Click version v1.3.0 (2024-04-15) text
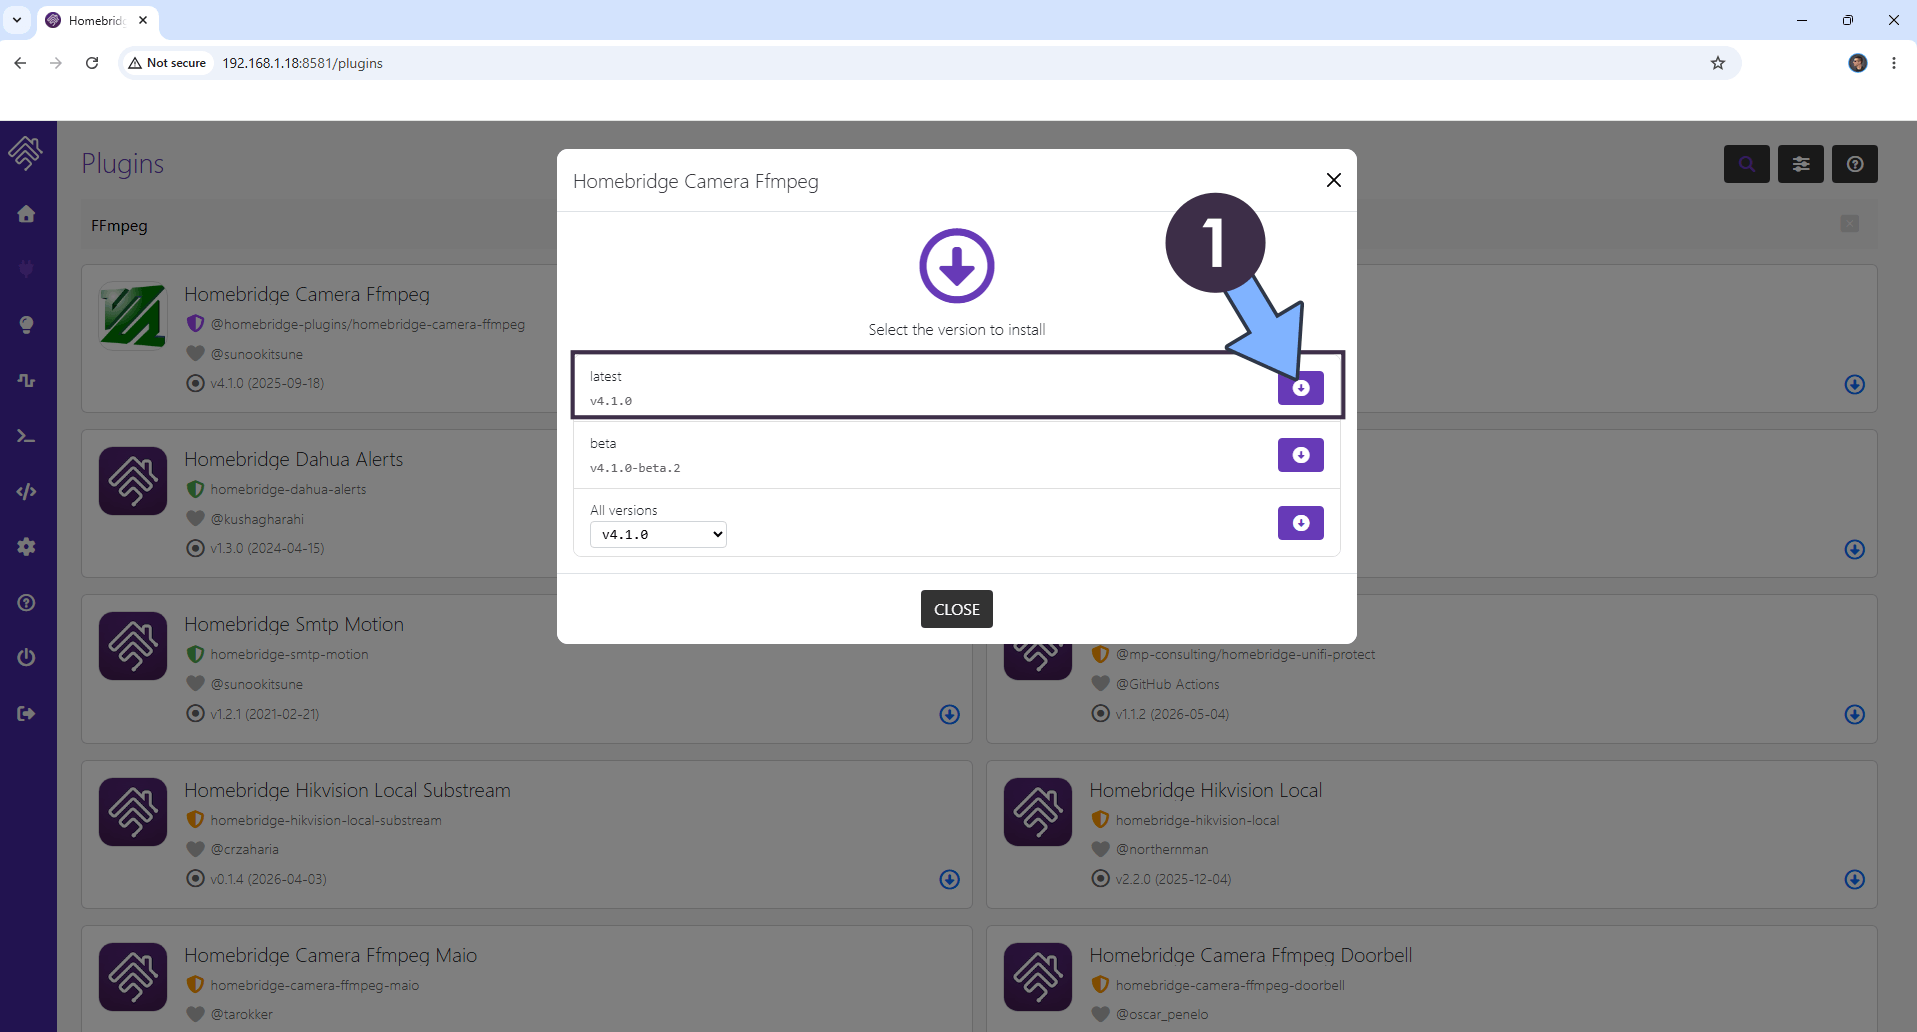 coord(267,548)
